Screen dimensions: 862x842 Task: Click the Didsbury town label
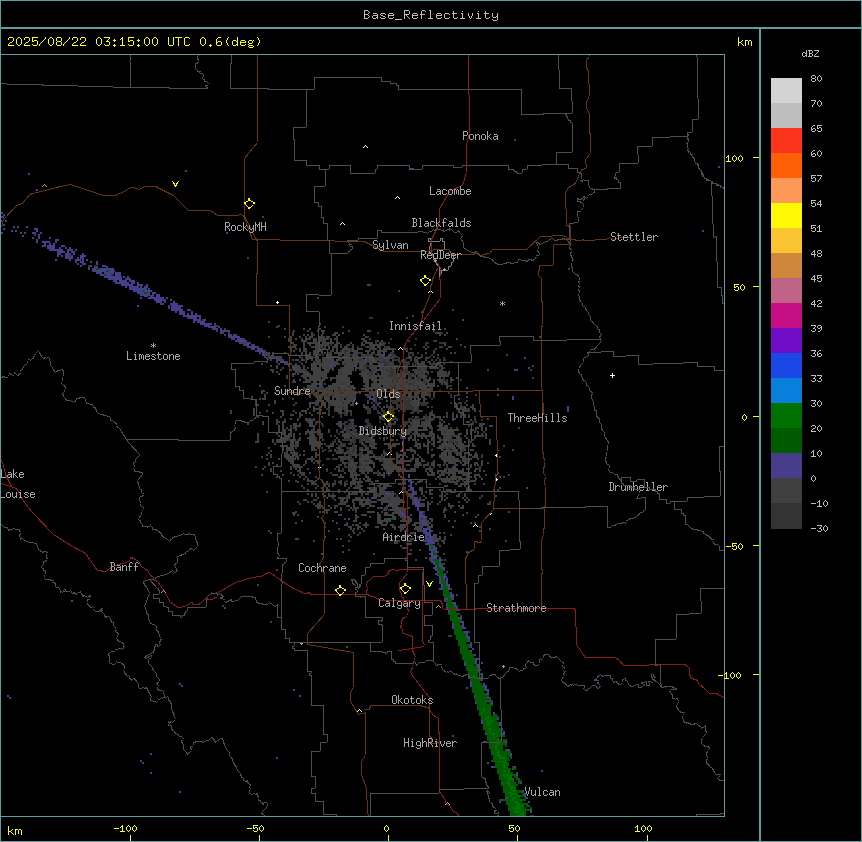(383, 431)
